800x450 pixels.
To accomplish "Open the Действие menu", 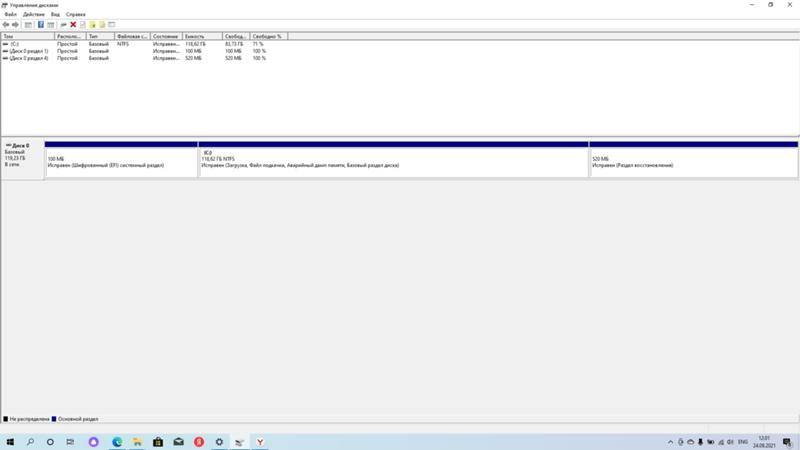I will click(34, 14).
